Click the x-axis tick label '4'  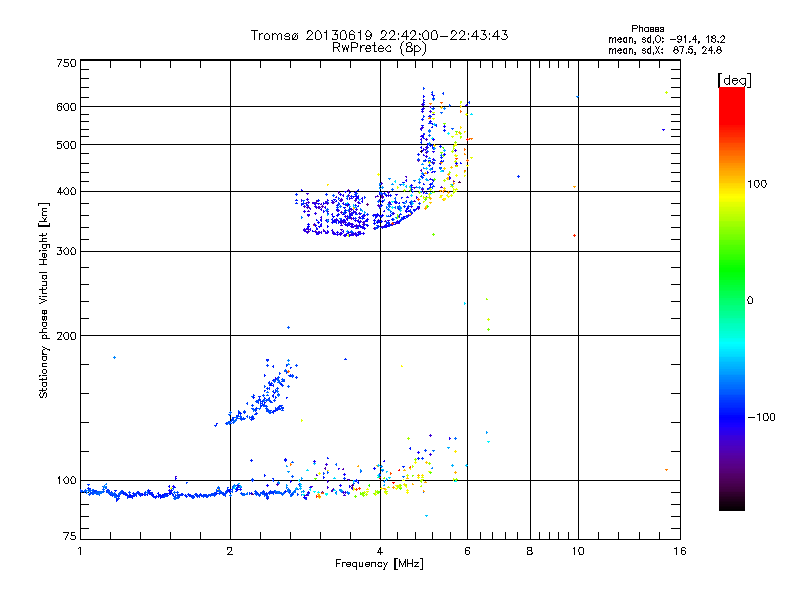380,551
